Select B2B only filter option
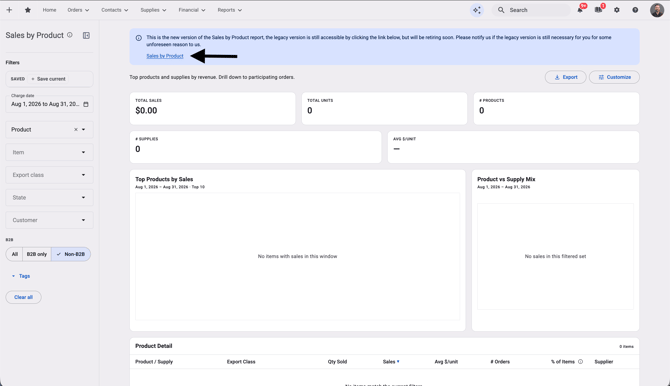670x386 pixels. pyautogui.click(x=37, y=254)
